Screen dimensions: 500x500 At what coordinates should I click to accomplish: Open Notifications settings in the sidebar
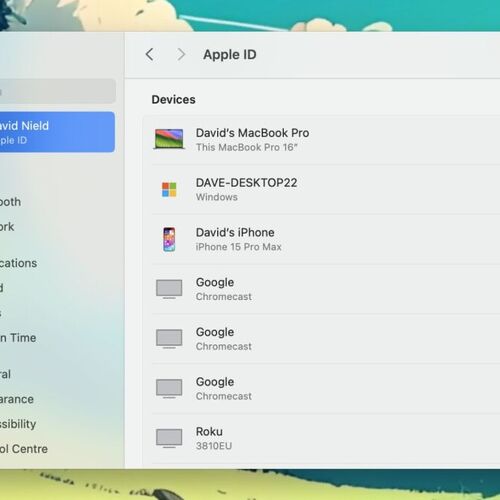[19, 263]
